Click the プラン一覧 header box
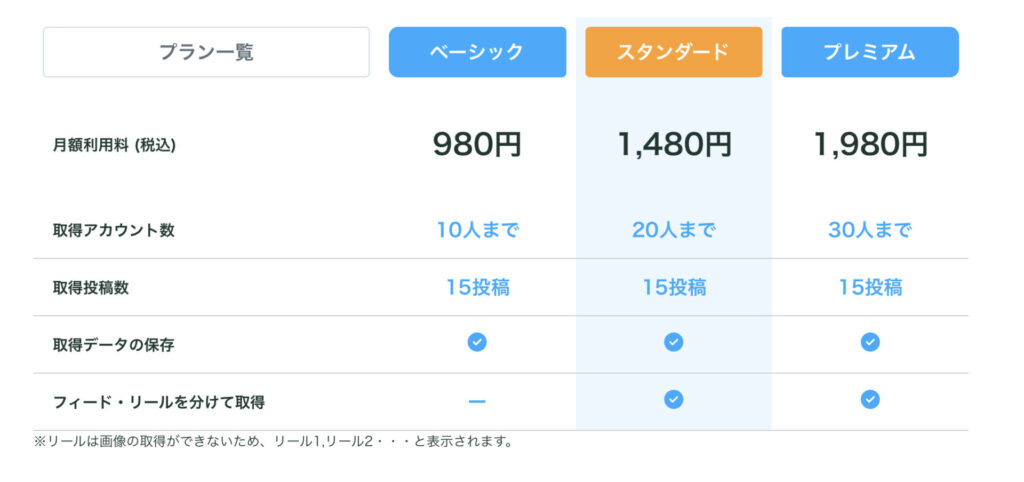1024x482 pixels. pyautogui.click(x=206, y=52)
